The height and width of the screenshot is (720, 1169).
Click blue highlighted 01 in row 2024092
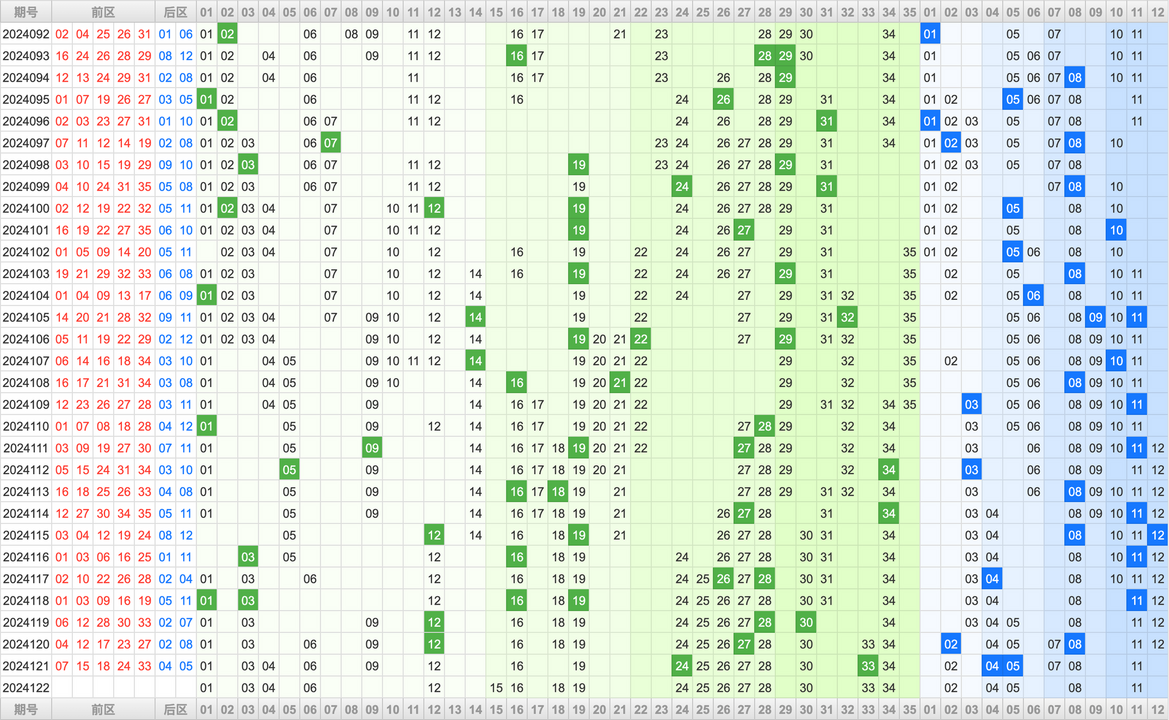[930, 34]
